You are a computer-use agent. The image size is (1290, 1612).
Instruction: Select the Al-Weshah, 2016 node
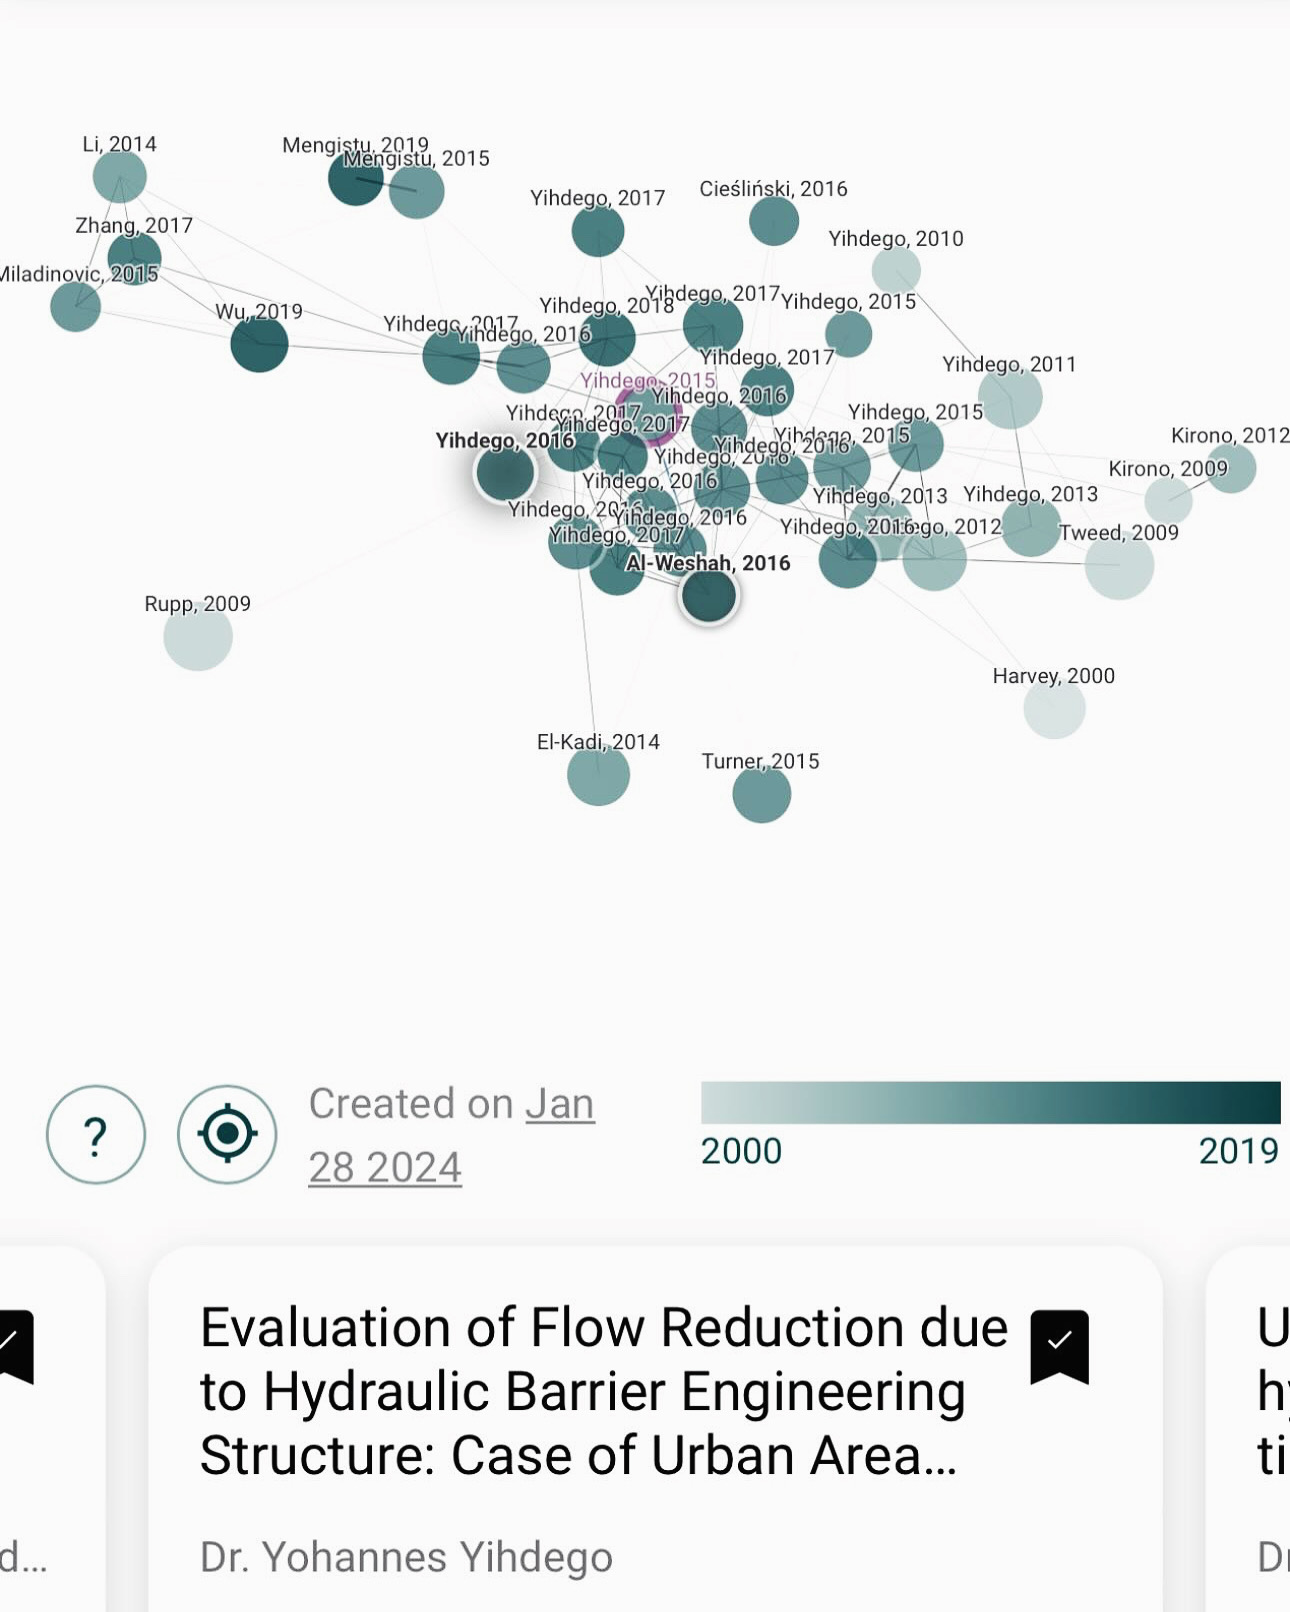click(x=709, y=596)
